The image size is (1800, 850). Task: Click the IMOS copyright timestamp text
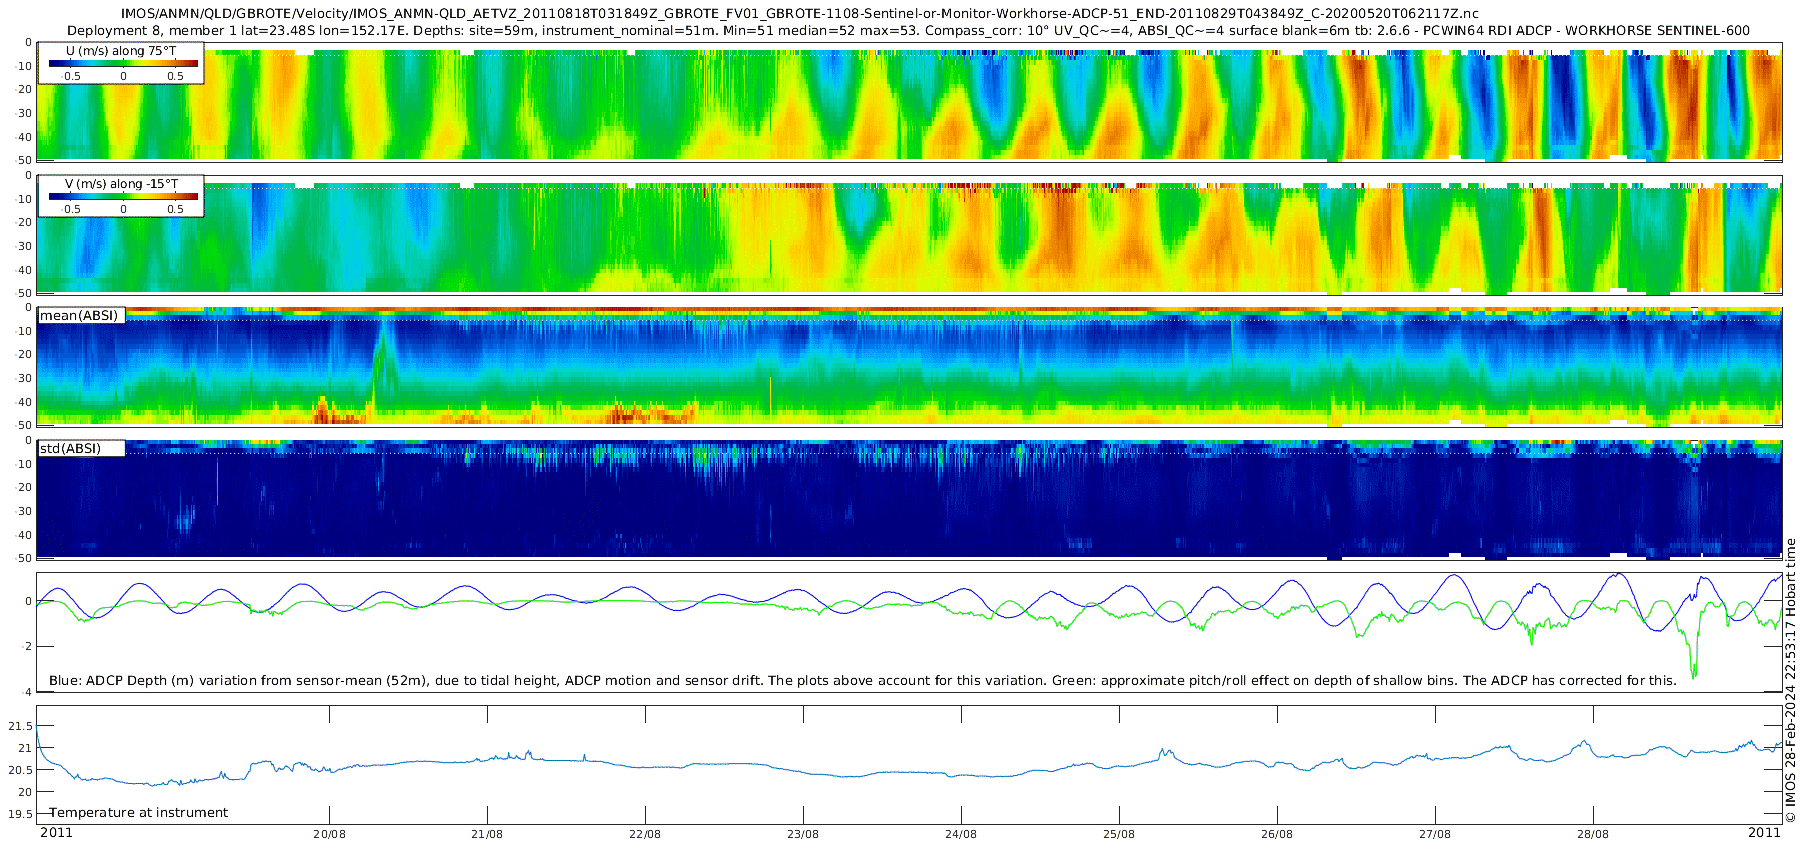pos(1790,680)
